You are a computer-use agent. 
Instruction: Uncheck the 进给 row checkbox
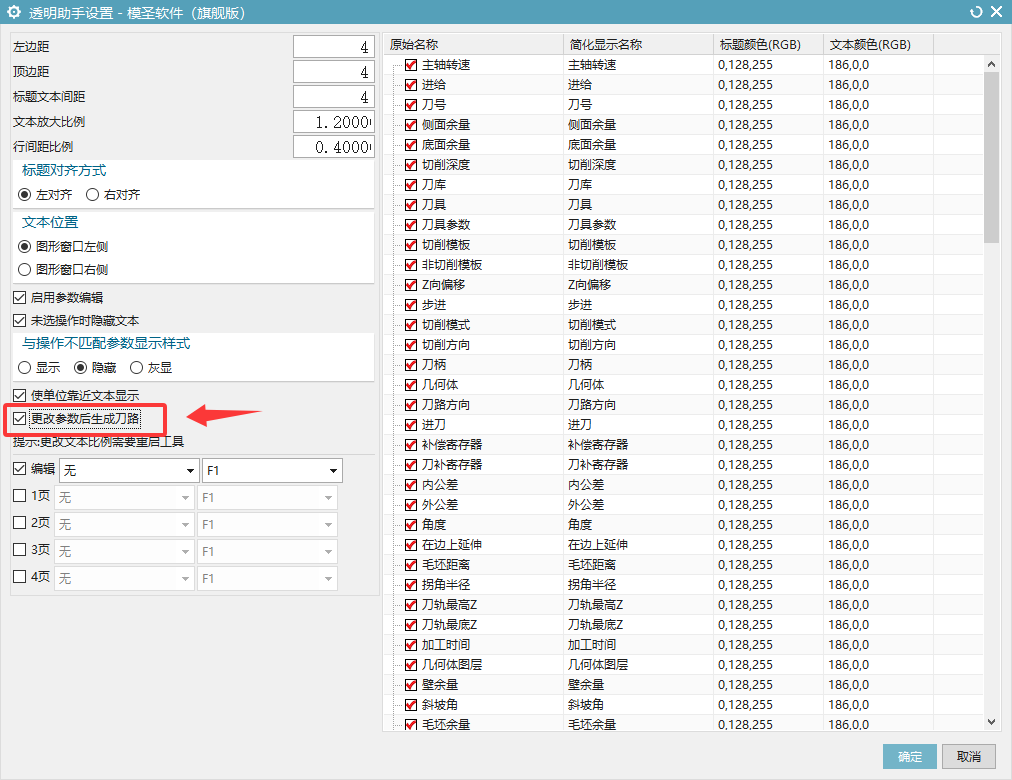(411, 85)
